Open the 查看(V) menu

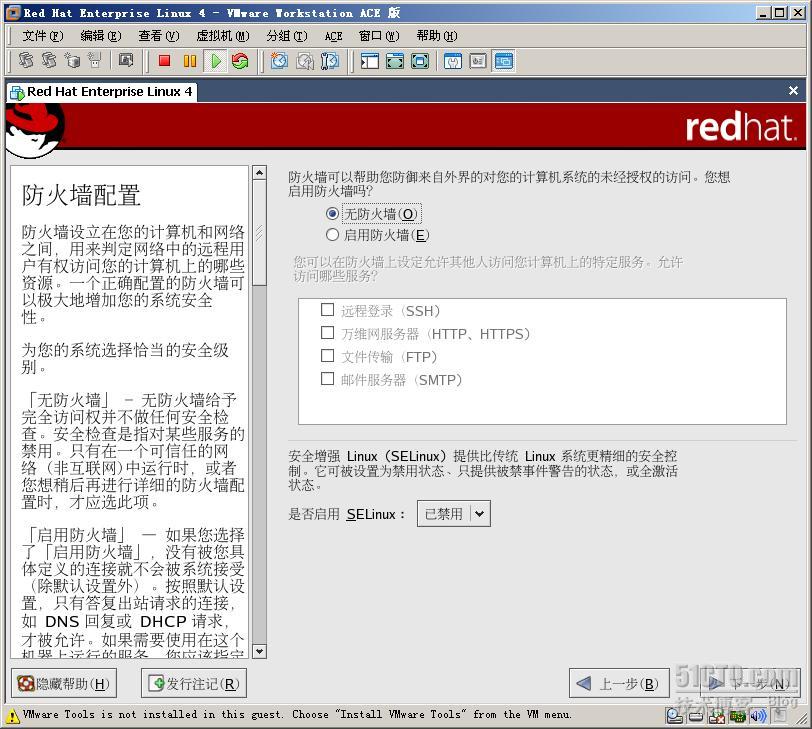coord(159,36)
